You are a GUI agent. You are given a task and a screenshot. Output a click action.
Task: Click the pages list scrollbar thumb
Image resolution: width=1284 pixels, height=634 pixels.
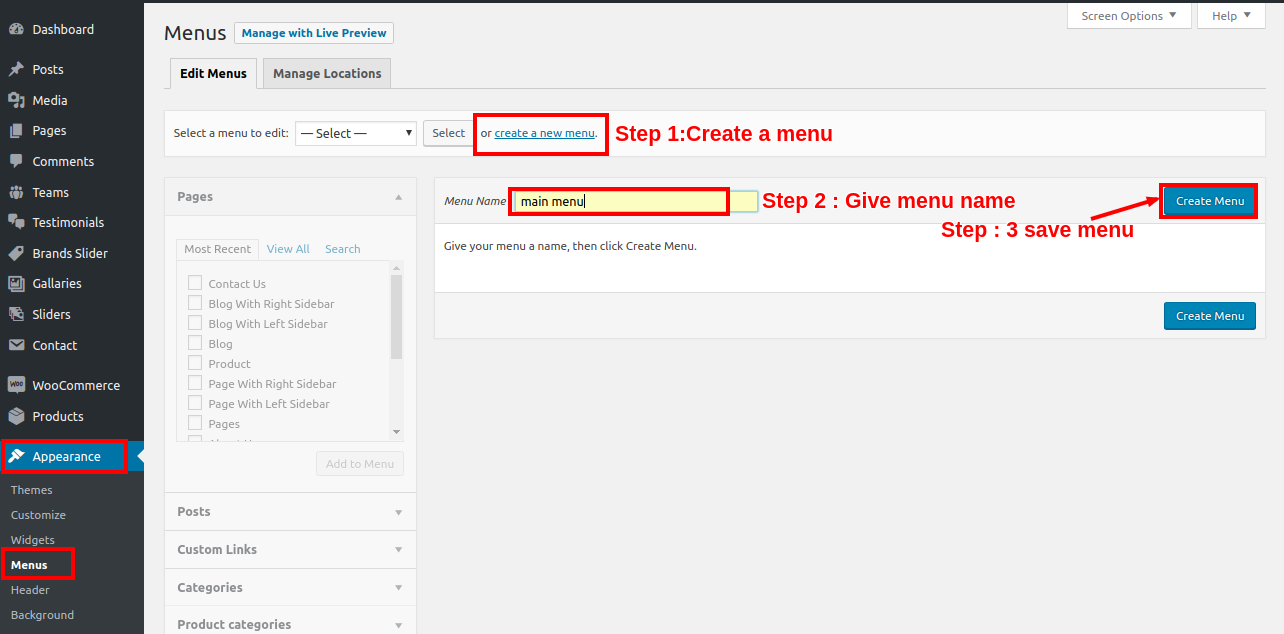pos(397,317)
